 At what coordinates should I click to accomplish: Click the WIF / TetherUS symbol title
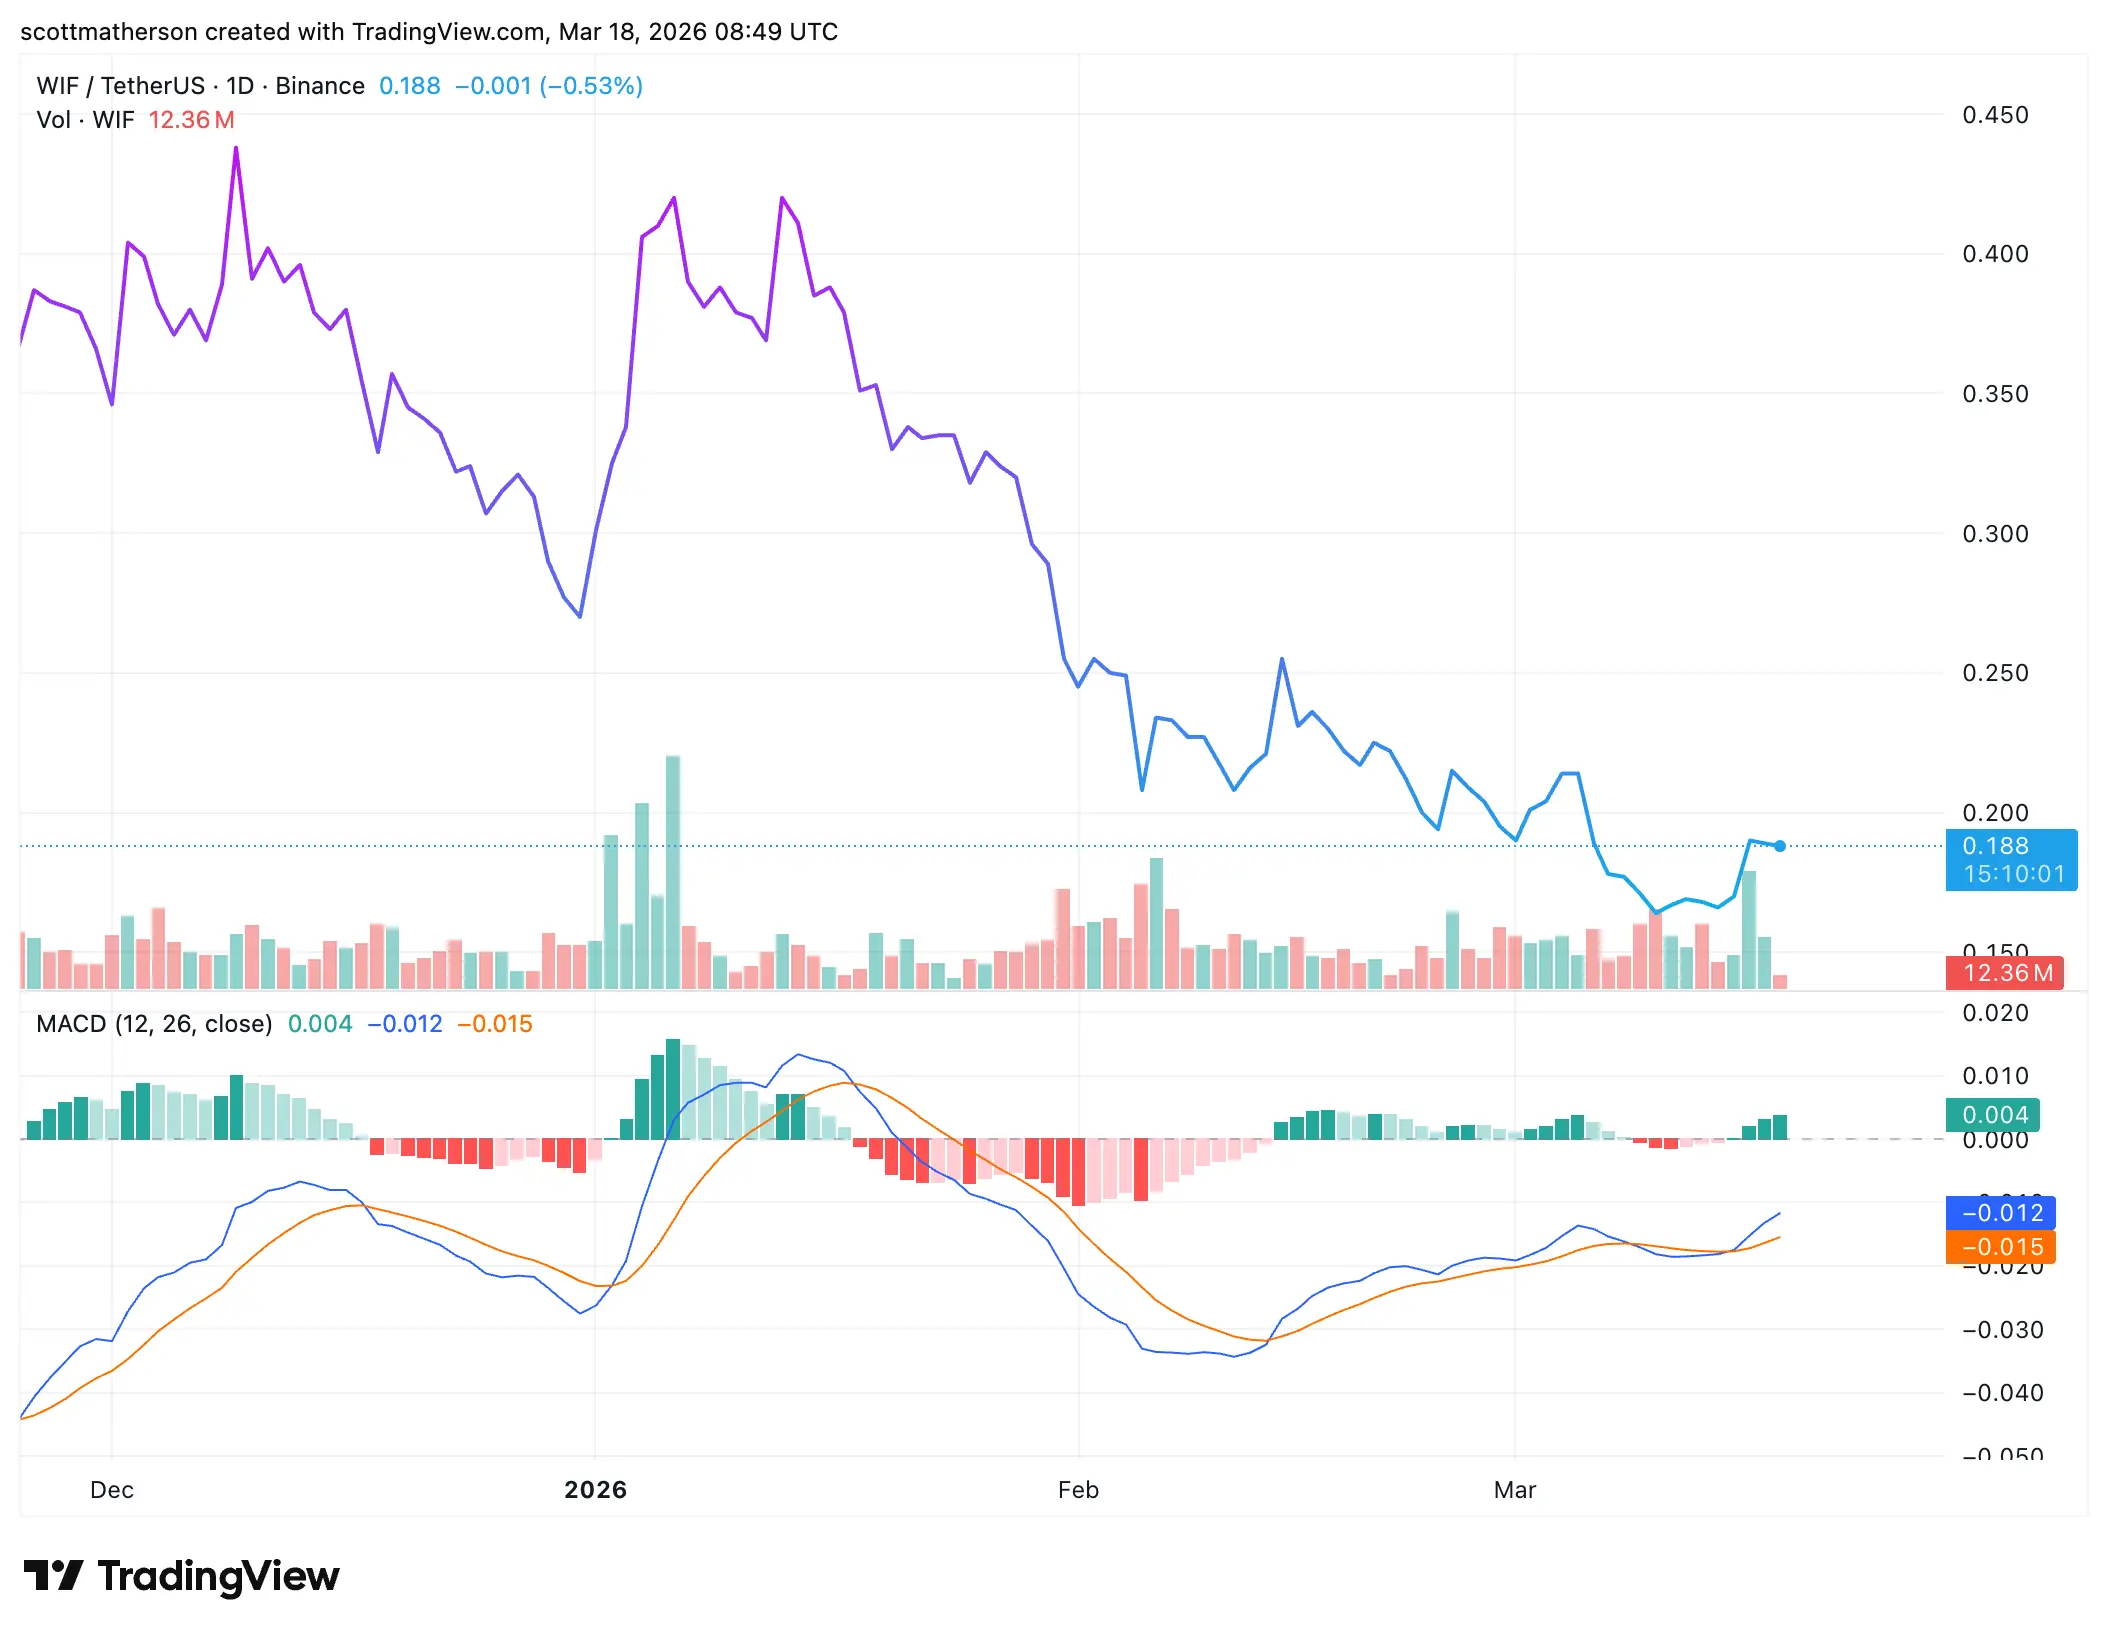tap(120, 86)
